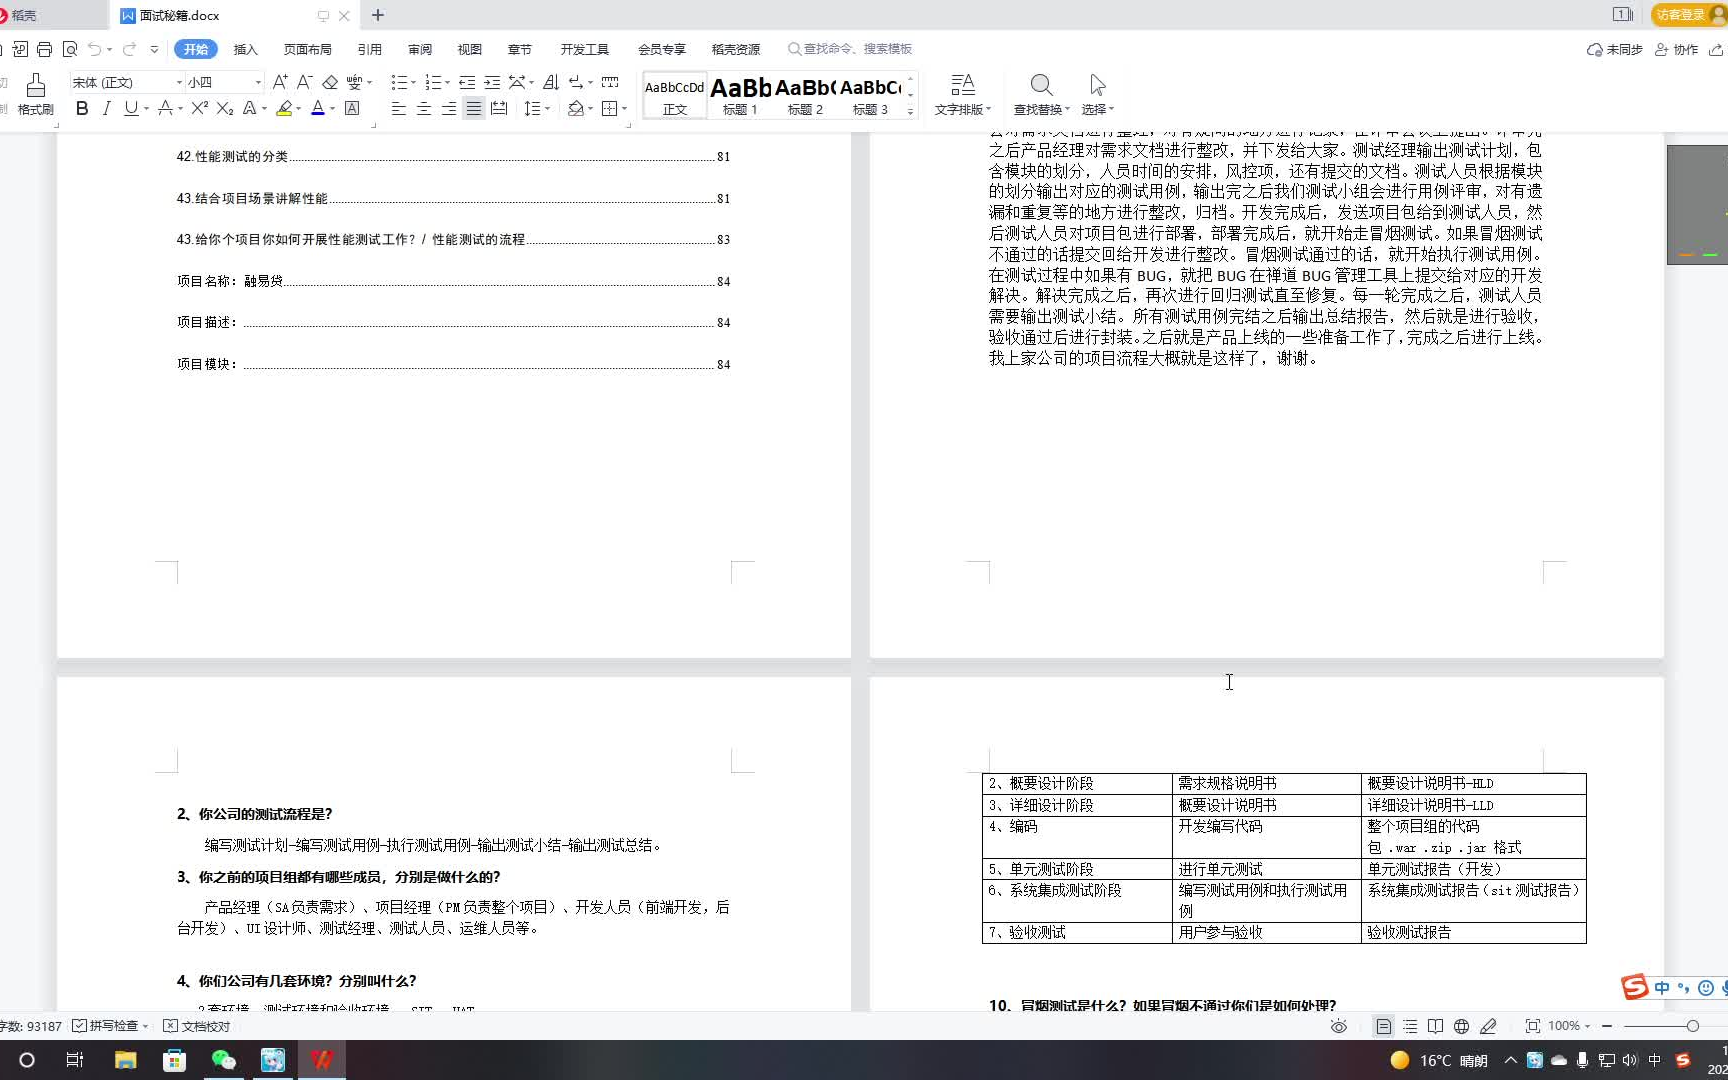Apply the 标题 2 style
This screenshot has width=1728, height=1080.
(x=805, y=96)
